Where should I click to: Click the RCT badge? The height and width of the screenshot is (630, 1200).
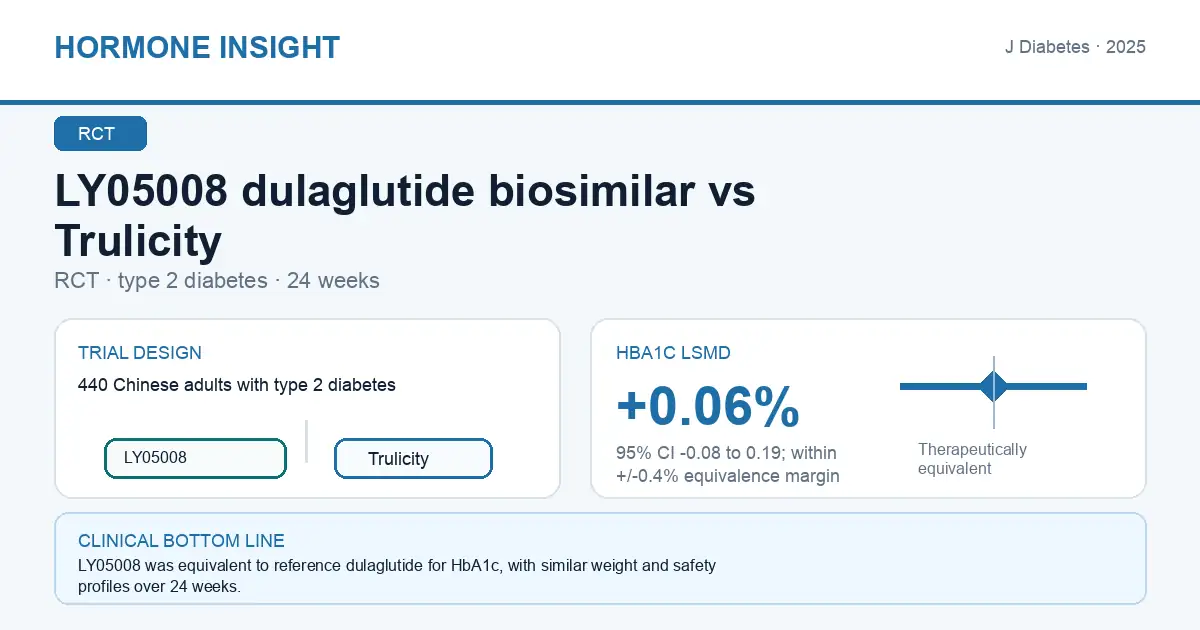(100, 134)
